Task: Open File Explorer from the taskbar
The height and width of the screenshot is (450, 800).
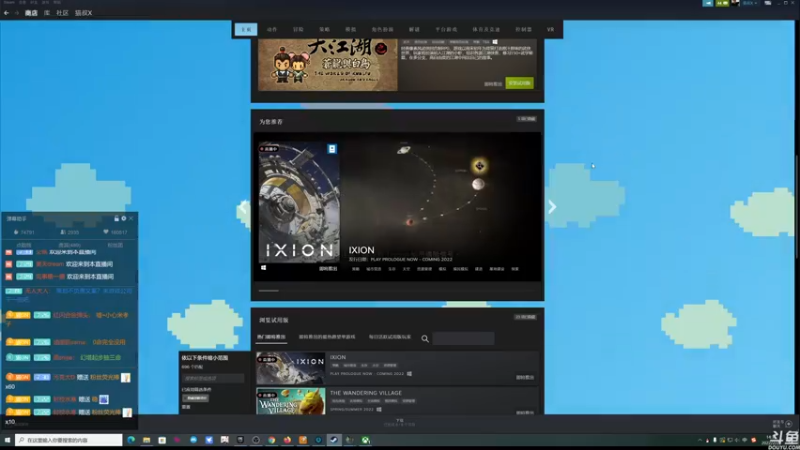Action: click(x=146, y=440)
